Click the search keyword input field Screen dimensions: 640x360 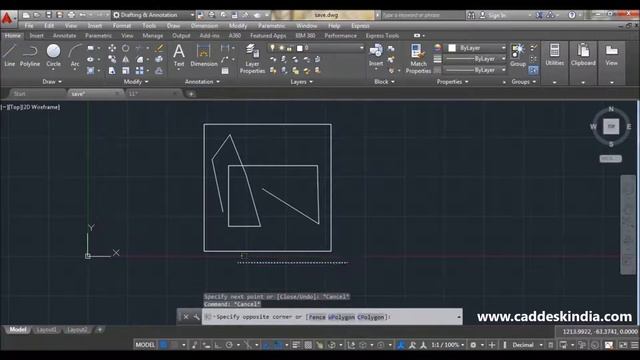point(423,15)
